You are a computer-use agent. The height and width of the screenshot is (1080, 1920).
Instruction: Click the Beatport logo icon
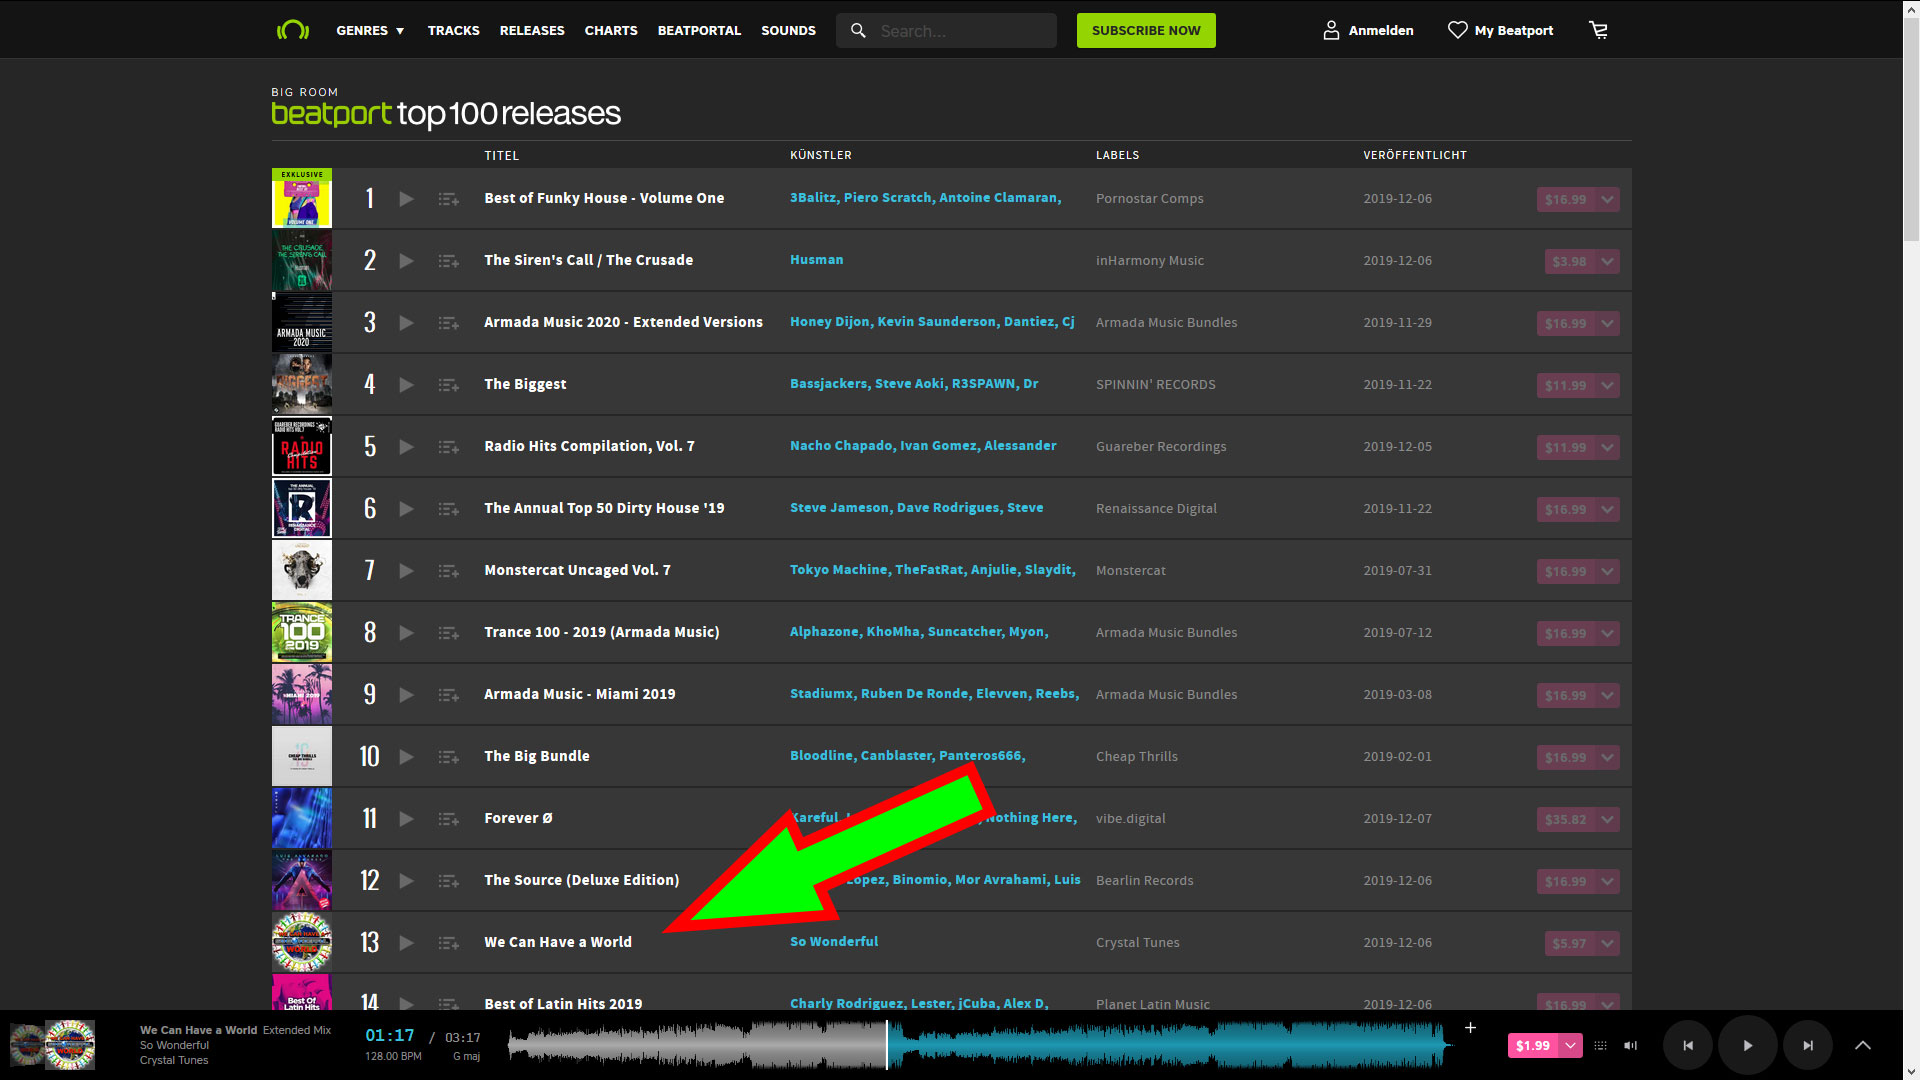tap(293, 30)
